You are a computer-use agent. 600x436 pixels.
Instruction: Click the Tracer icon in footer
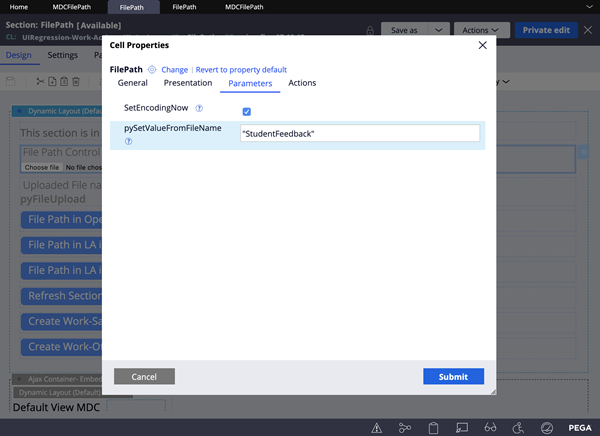405,427
